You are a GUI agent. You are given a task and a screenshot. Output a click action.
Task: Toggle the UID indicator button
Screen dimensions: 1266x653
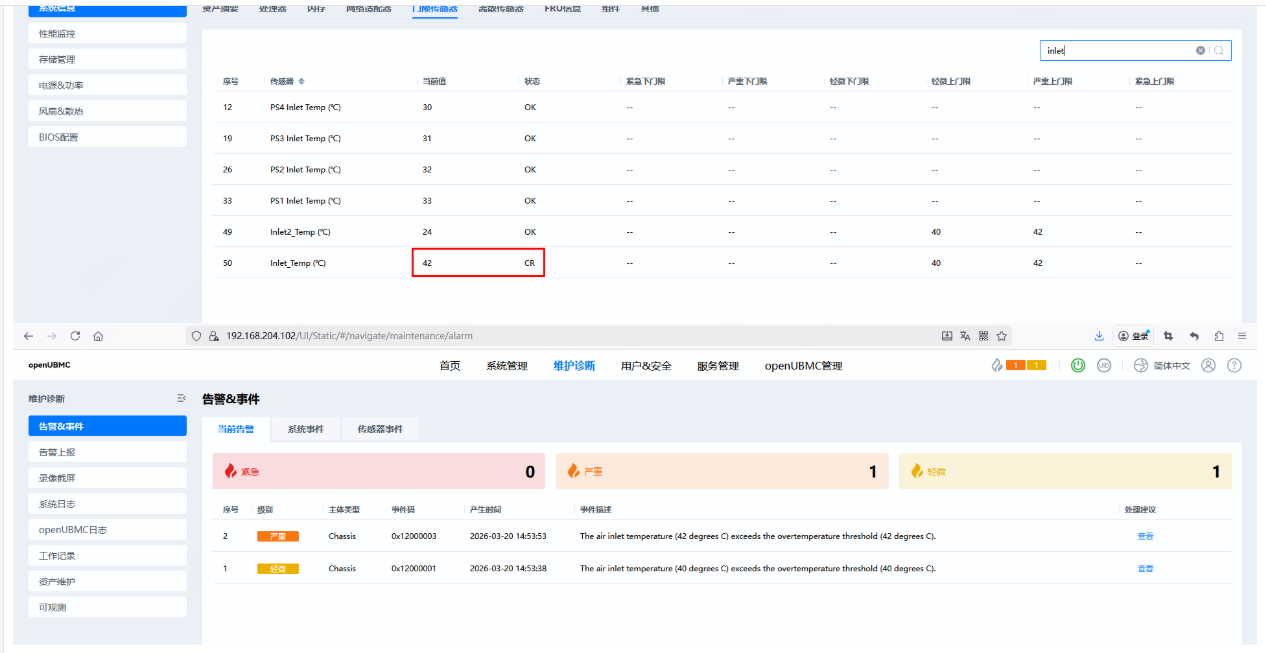tap(1104, 365)
